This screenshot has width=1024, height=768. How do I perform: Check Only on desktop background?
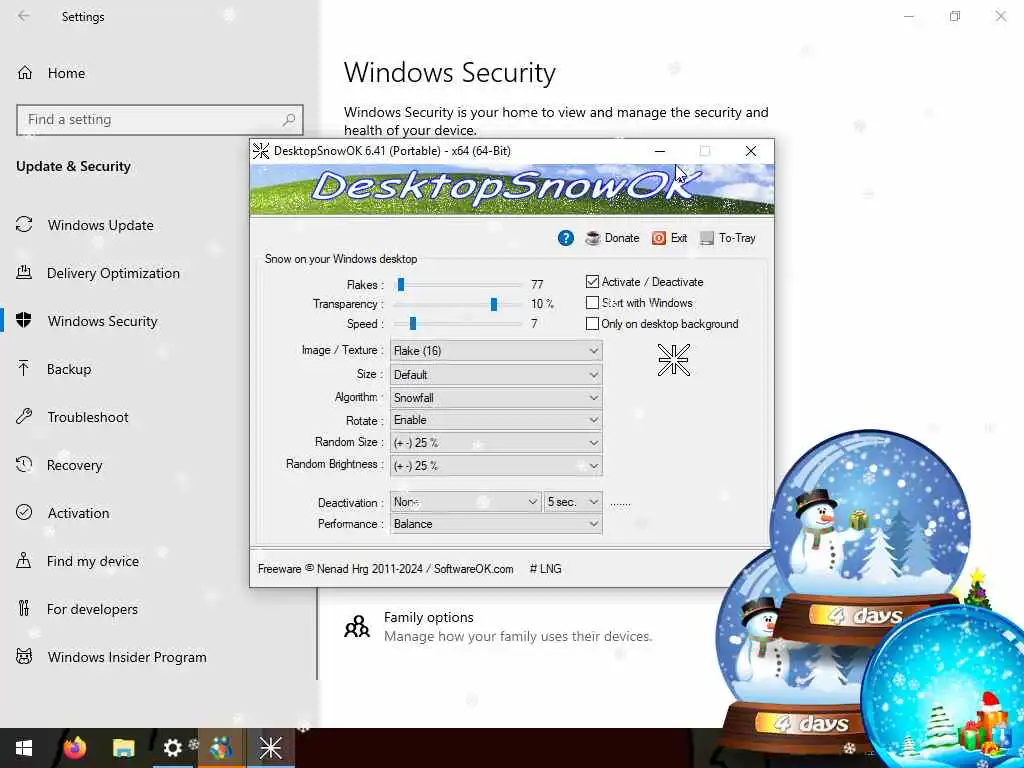coord(592,323)
